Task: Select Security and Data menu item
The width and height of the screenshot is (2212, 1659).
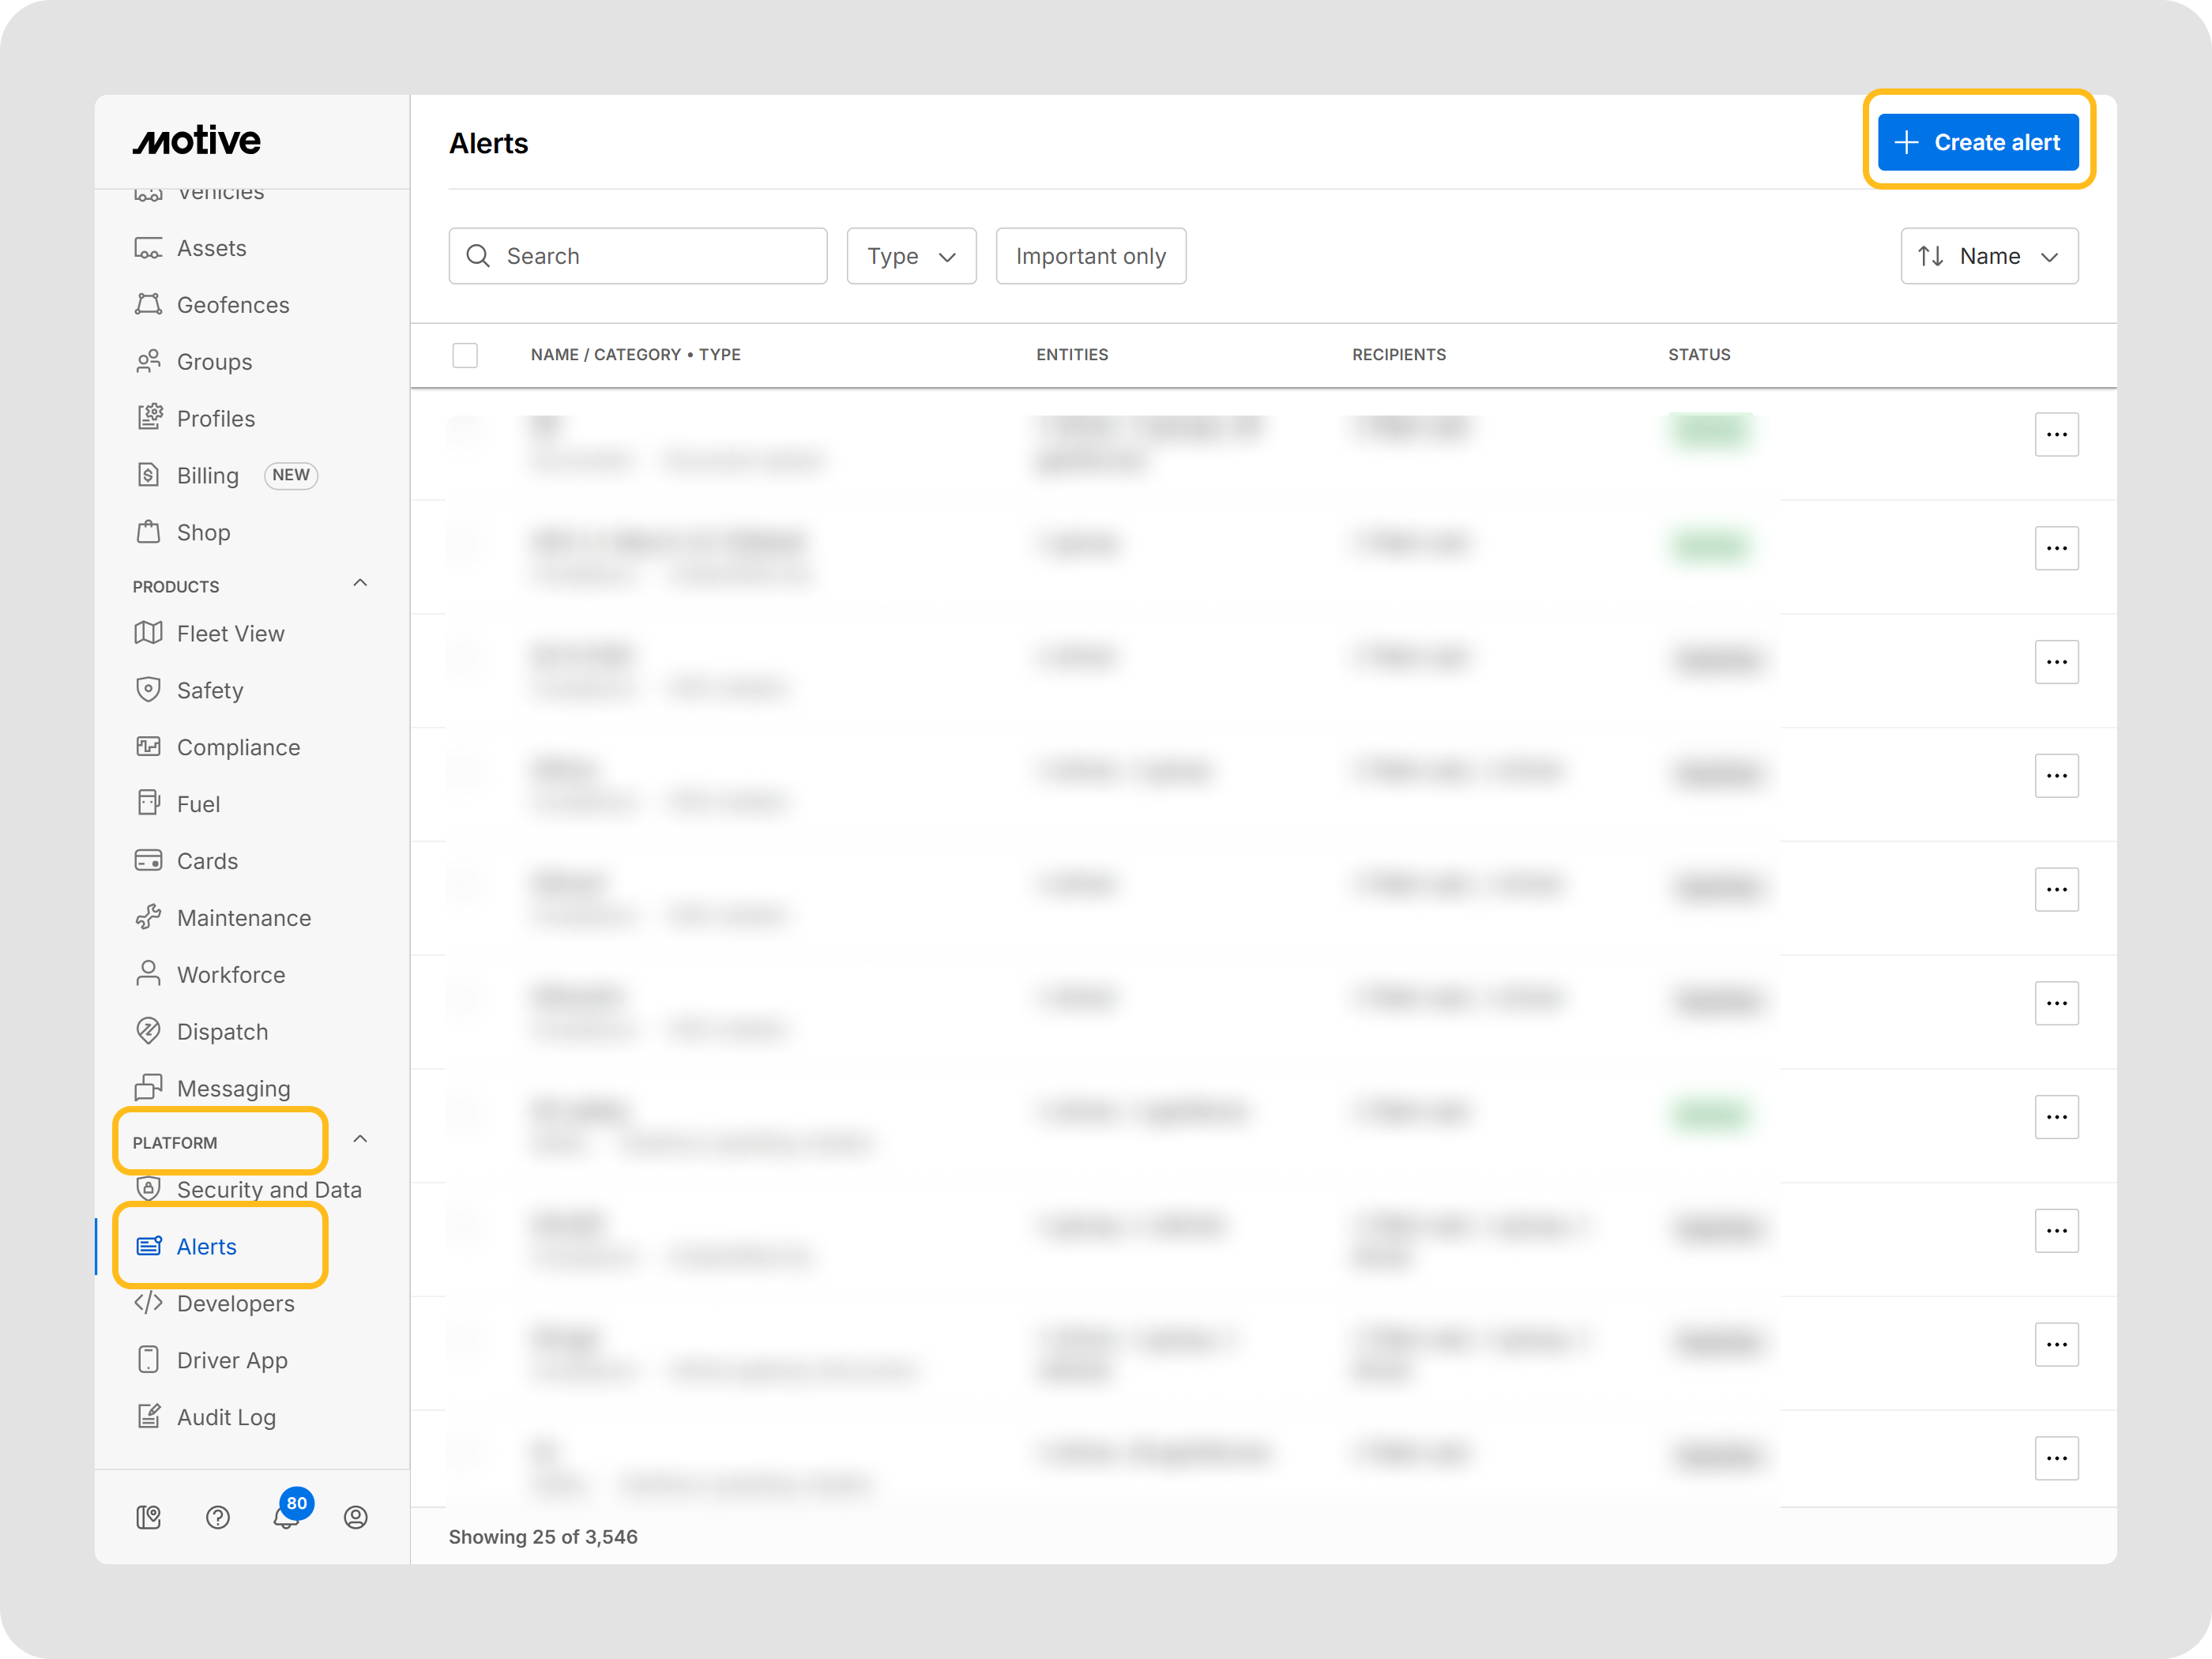Action: click(268, 1190)
